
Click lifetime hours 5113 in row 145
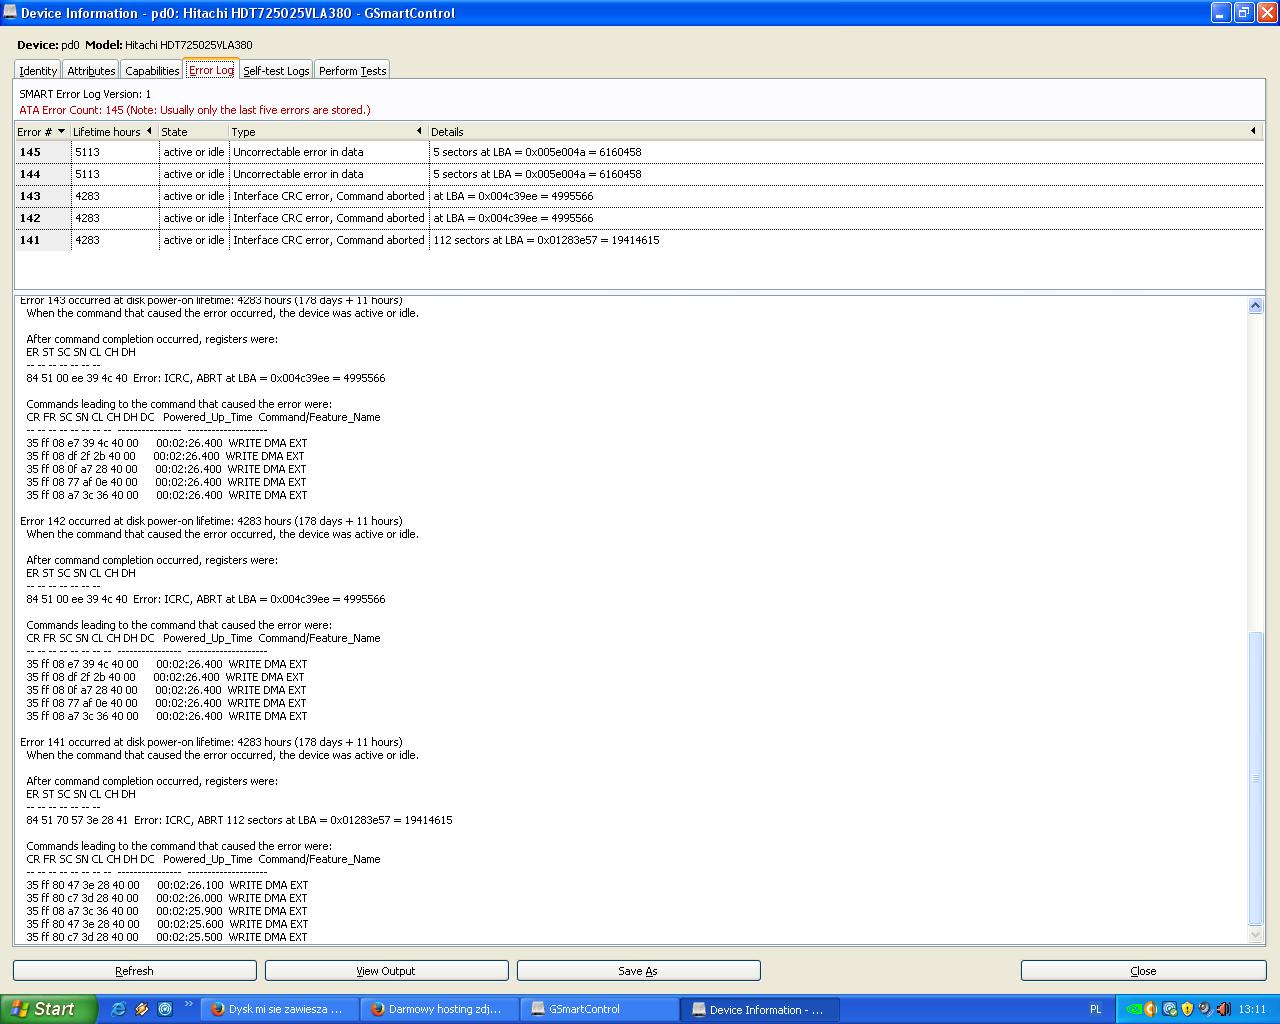[87, 152]
